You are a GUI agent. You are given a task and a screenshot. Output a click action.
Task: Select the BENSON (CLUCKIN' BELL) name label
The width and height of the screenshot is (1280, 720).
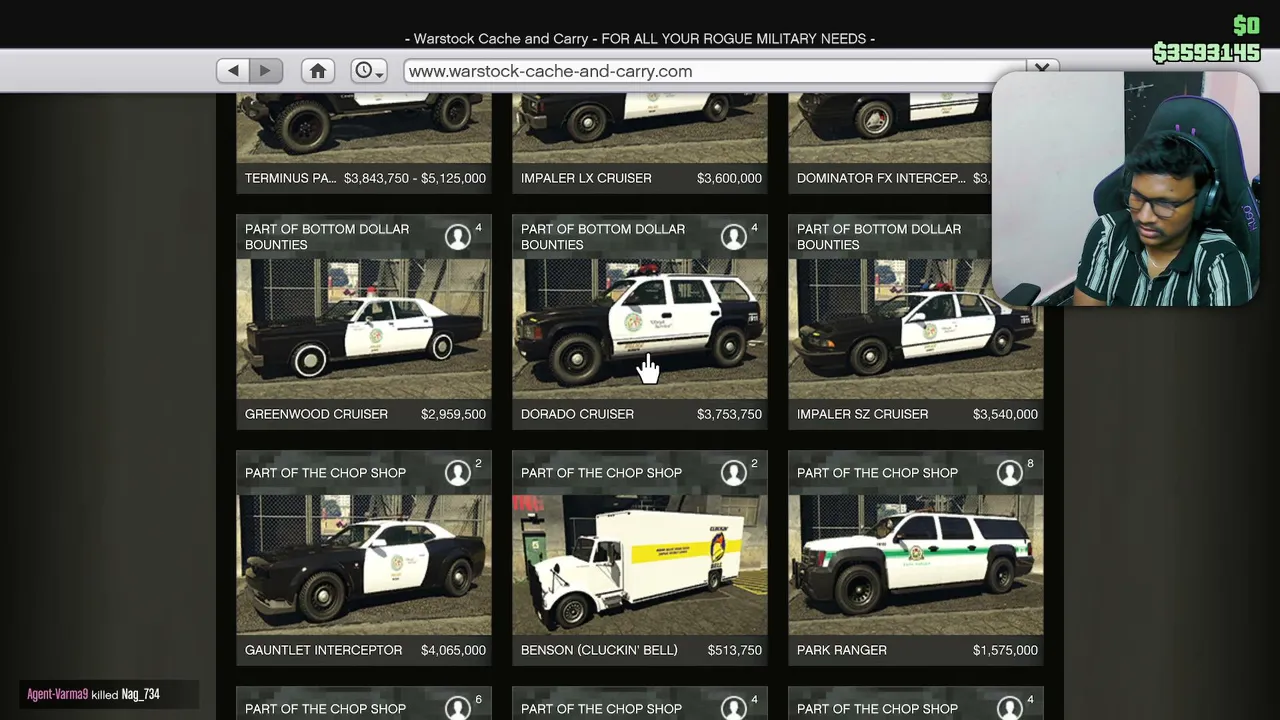(x=599, y=650)
